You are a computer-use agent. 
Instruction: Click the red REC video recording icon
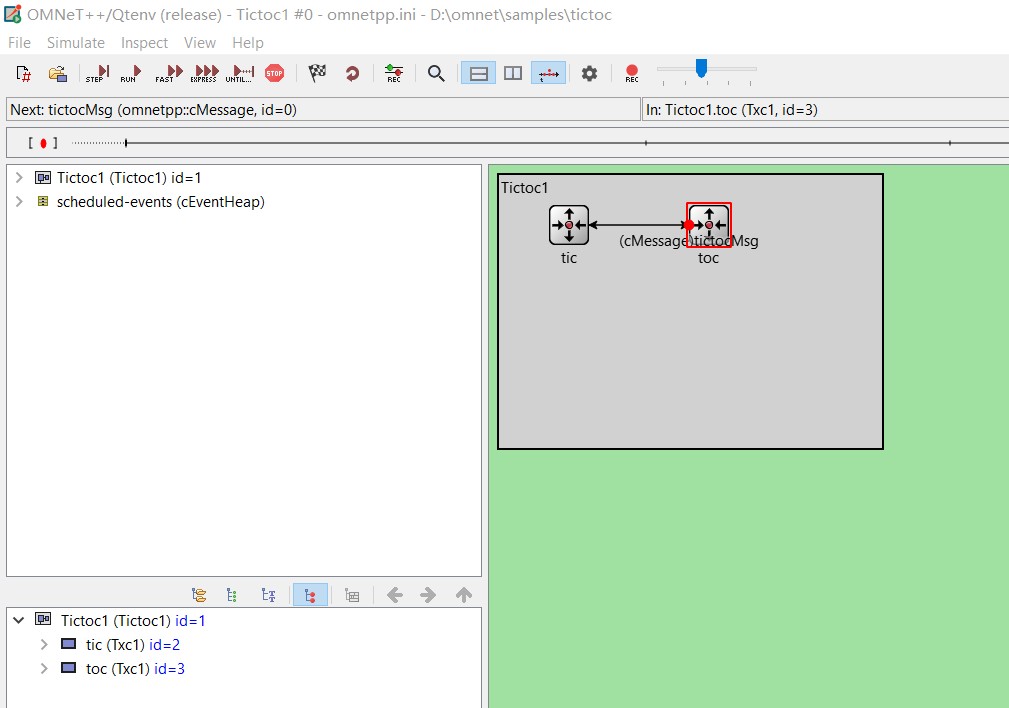click(x=631, y=72)
